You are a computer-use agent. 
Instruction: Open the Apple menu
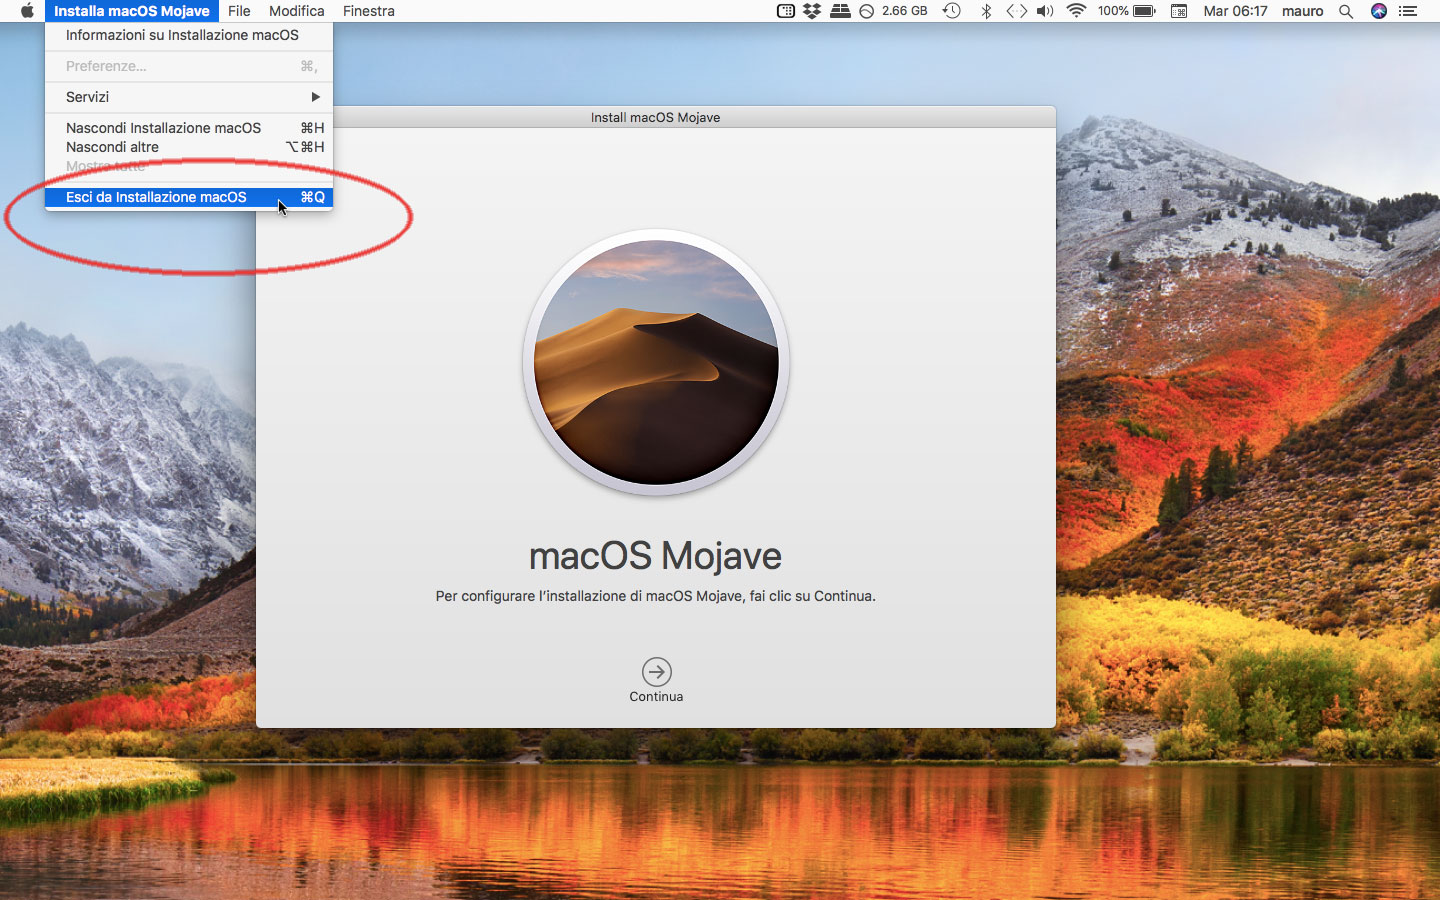[x=27, y=11]
